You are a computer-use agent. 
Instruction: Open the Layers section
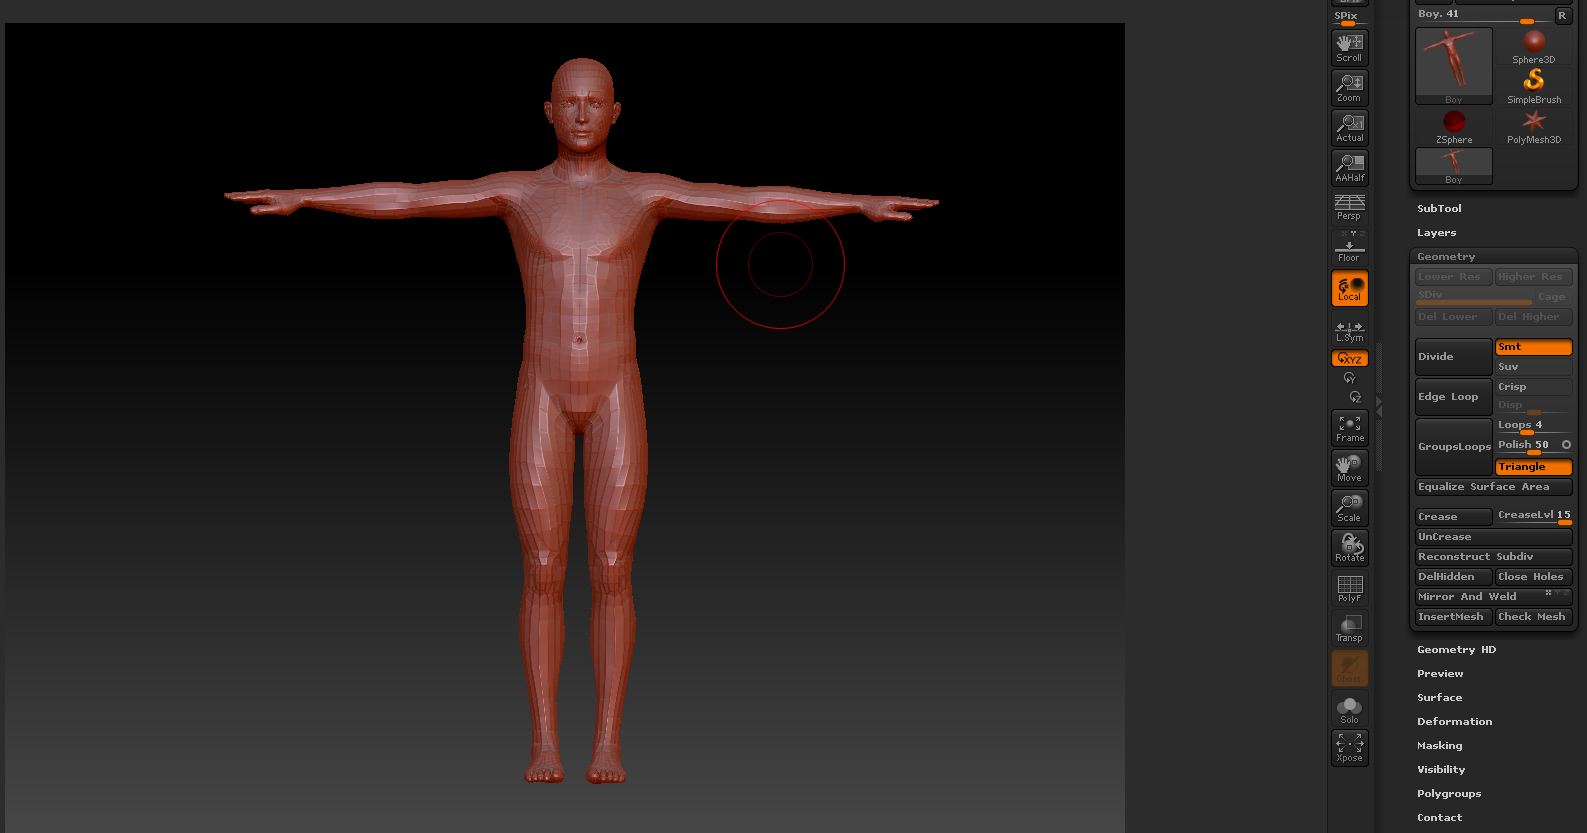(1436, 233)
